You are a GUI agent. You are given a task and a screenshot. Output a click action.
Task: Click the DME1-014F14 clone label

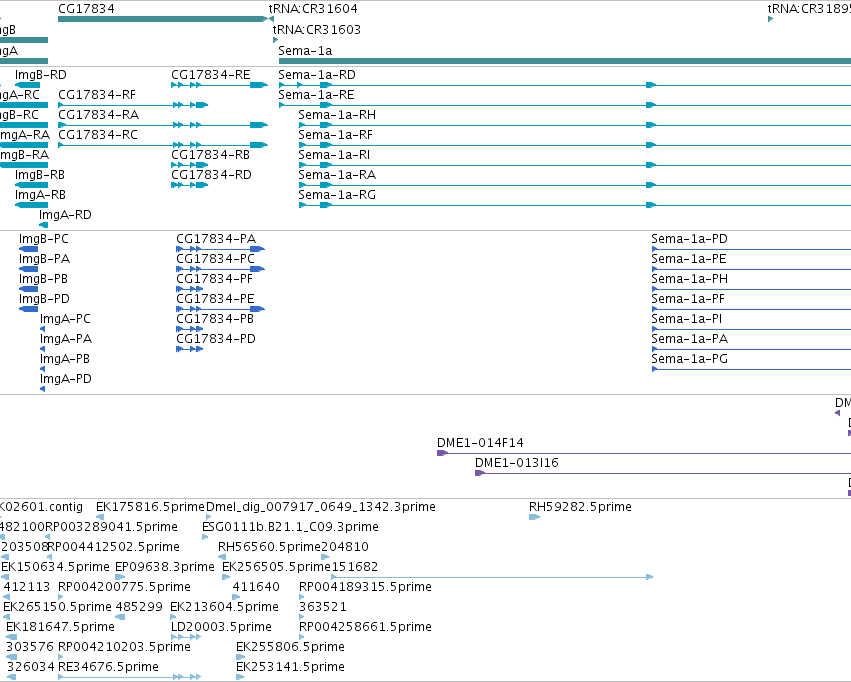tap(480, 443)
